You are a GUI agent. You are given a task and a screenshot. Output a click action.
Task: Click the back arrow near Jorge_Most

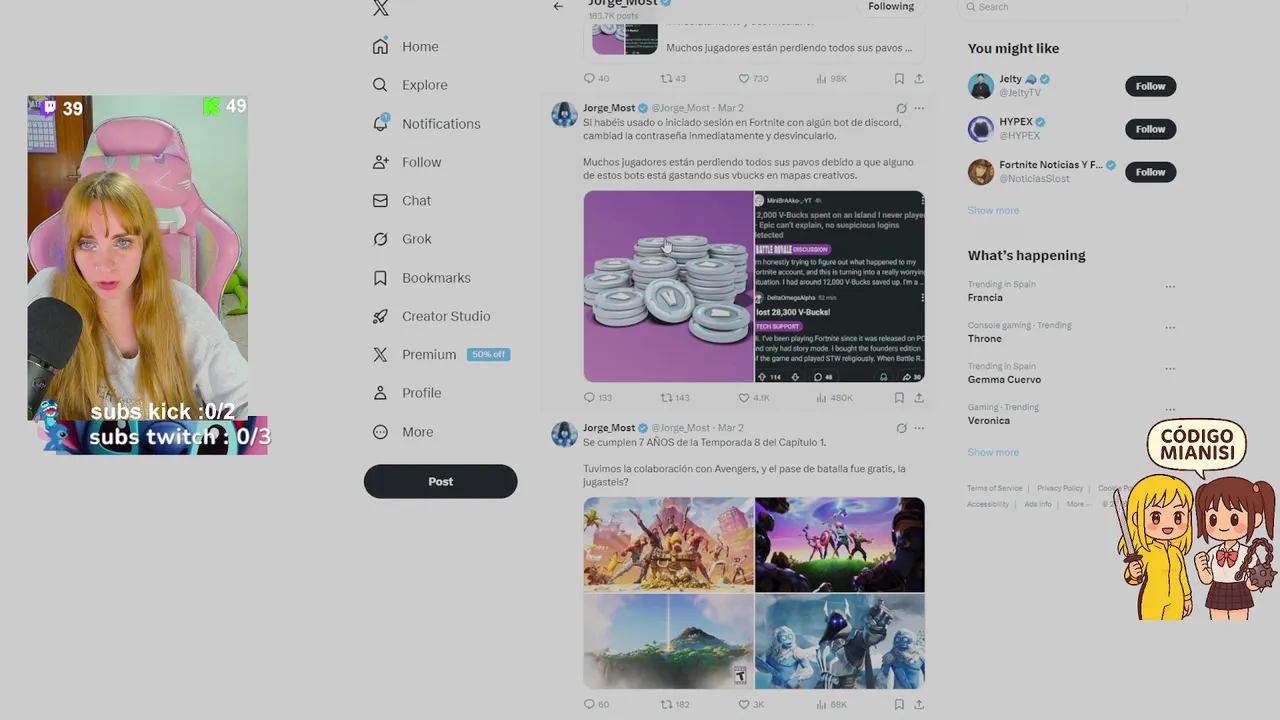click(558, 6)
